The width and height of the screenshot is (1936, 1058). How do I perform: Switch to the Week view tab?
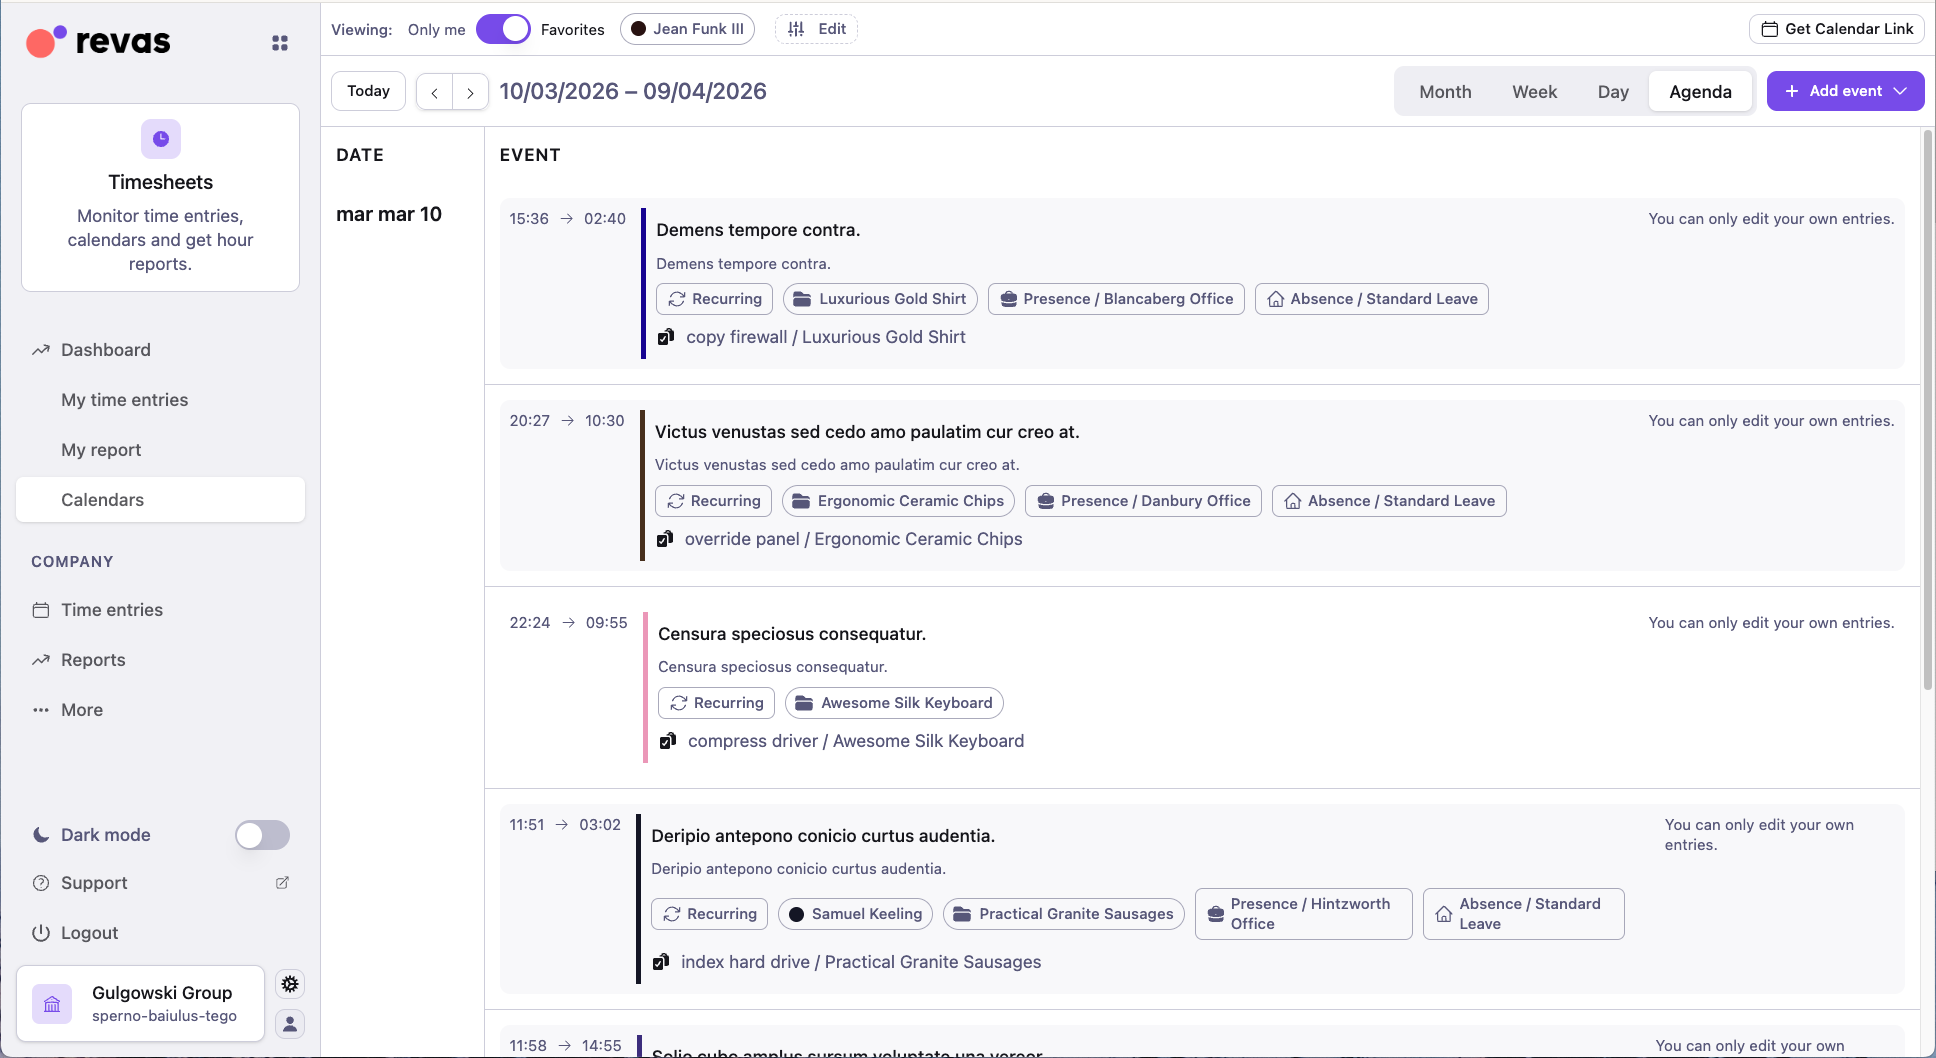(1534, 91)
